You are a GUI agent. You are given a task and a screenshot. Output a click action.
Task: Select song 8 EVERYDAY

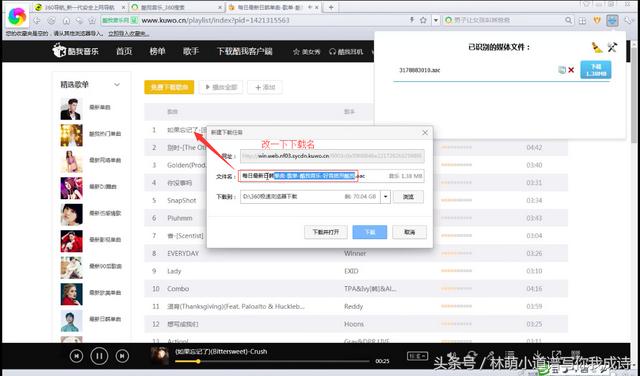point(183,254)
